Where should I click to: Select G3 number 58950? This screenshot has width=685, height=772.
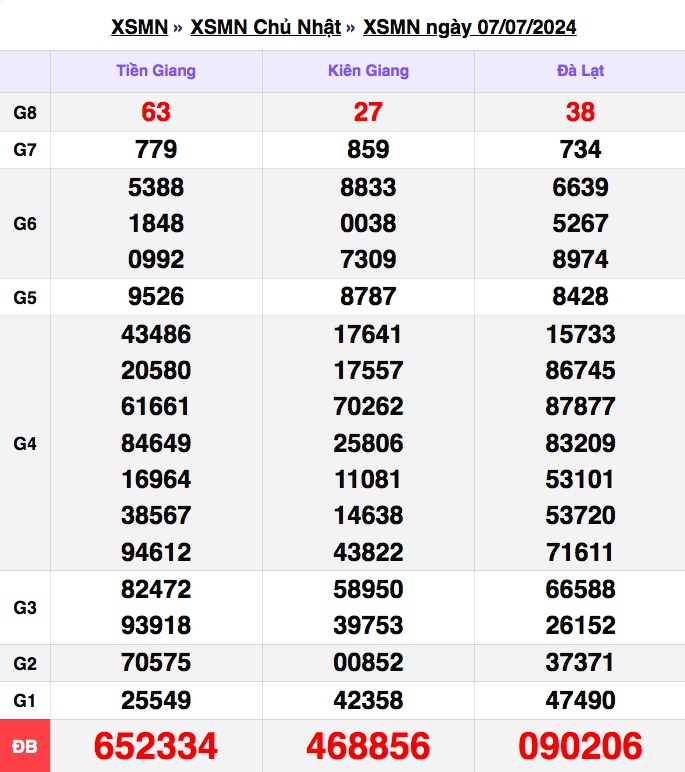[368, 589]
